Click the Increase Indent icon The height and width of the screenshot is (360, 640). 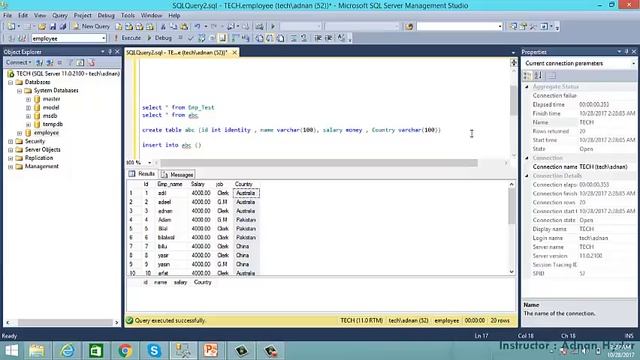click(329, 38)
